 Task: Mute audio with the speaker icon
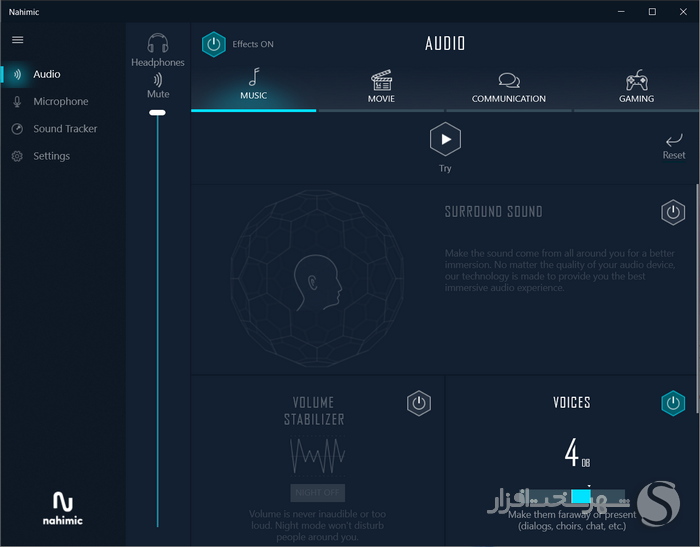[158, 80]
